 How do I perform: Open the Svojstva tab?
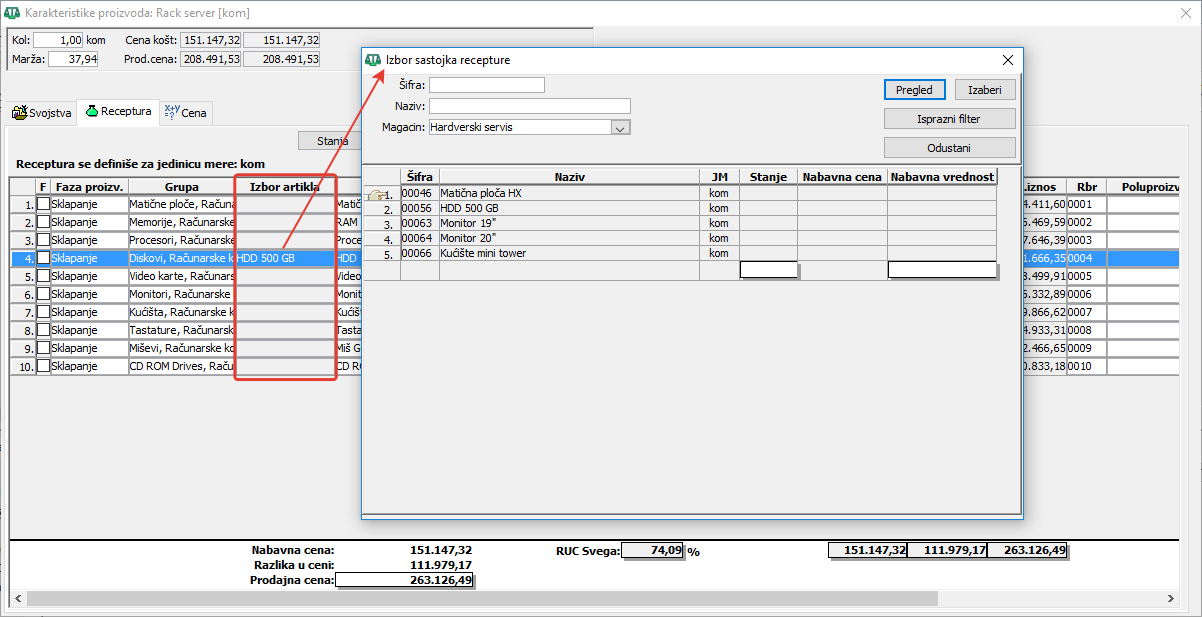pyautogui.click(x=42, y=113)
